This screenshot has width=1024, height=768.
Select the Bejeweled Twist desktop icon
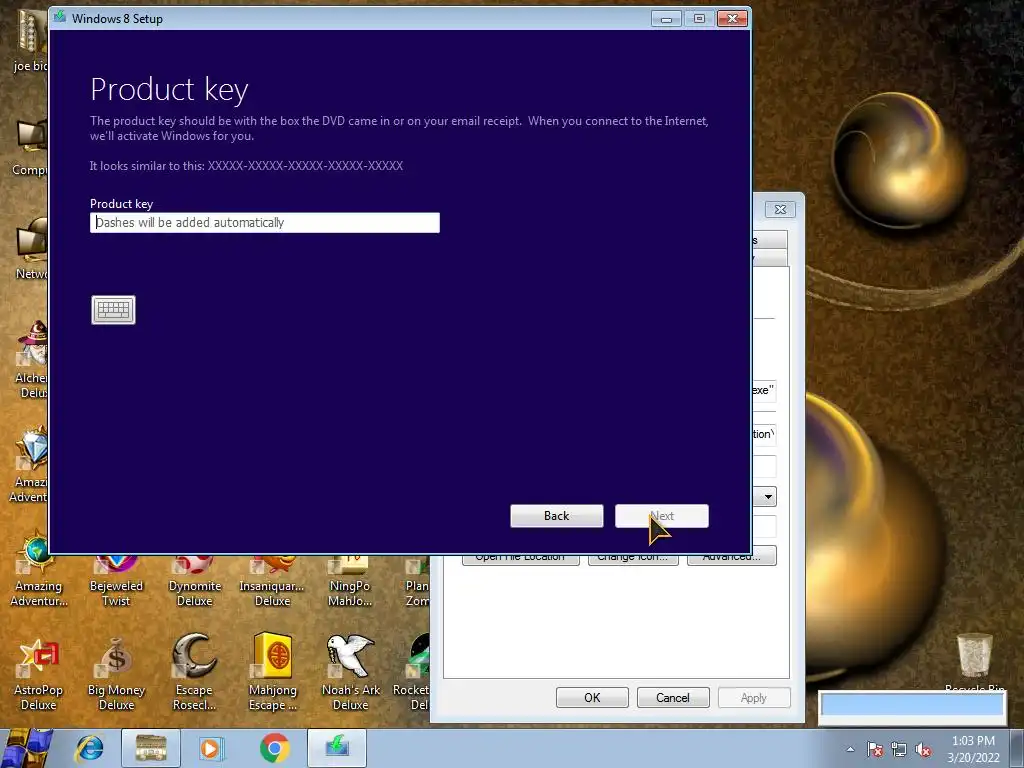[116, 581]
